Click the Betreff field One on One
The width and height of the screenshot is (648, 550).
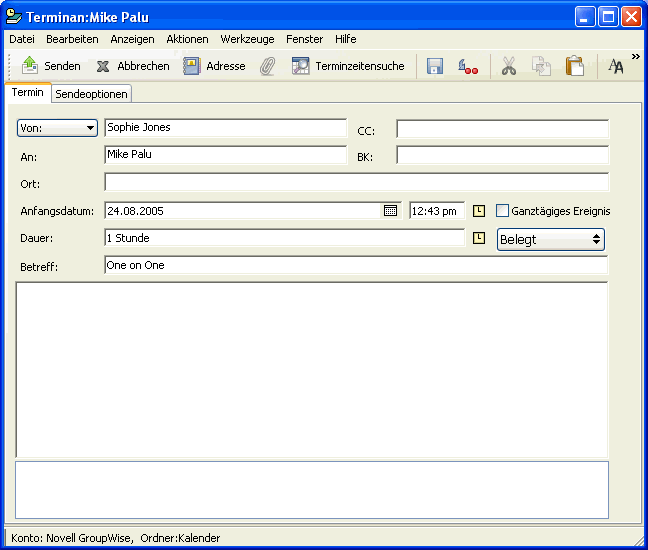[356, 265]
